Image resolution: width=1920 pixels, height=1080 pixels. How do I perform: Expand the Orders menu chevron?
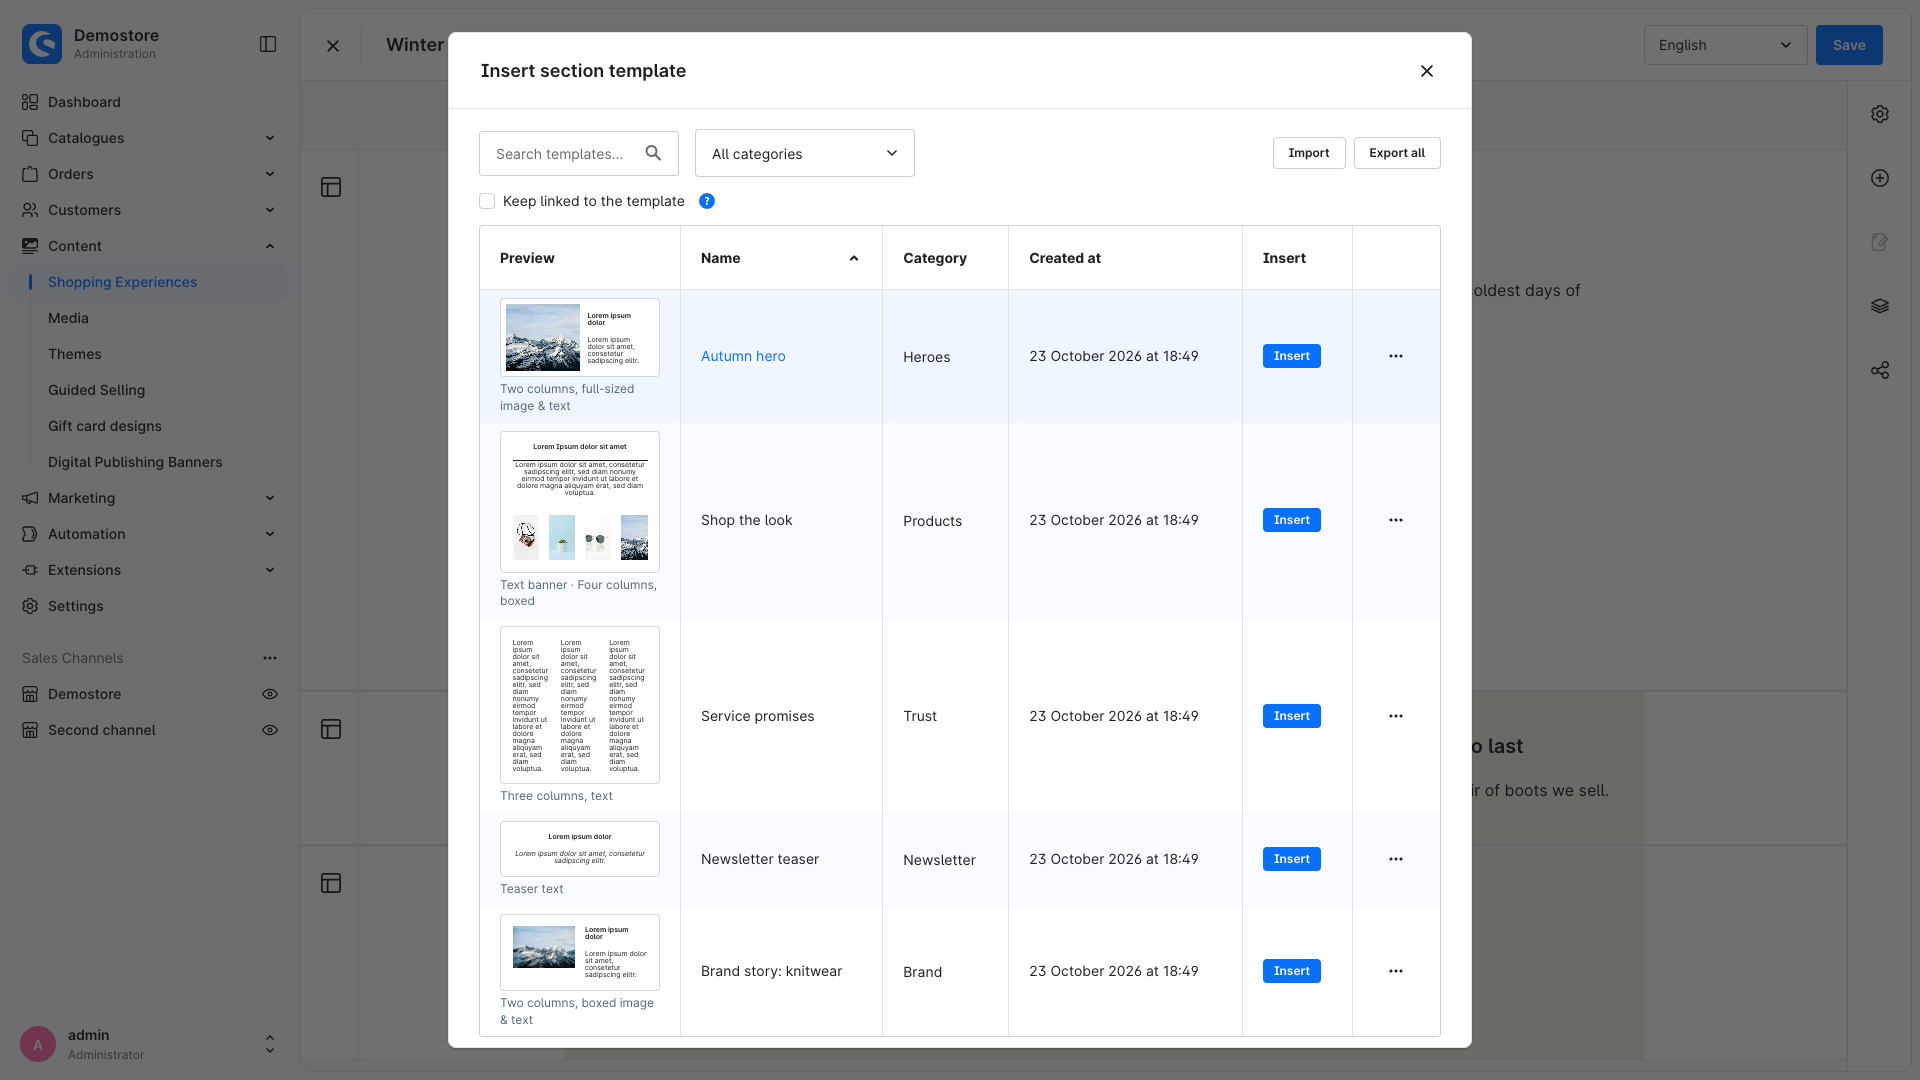tap(270, 174)
